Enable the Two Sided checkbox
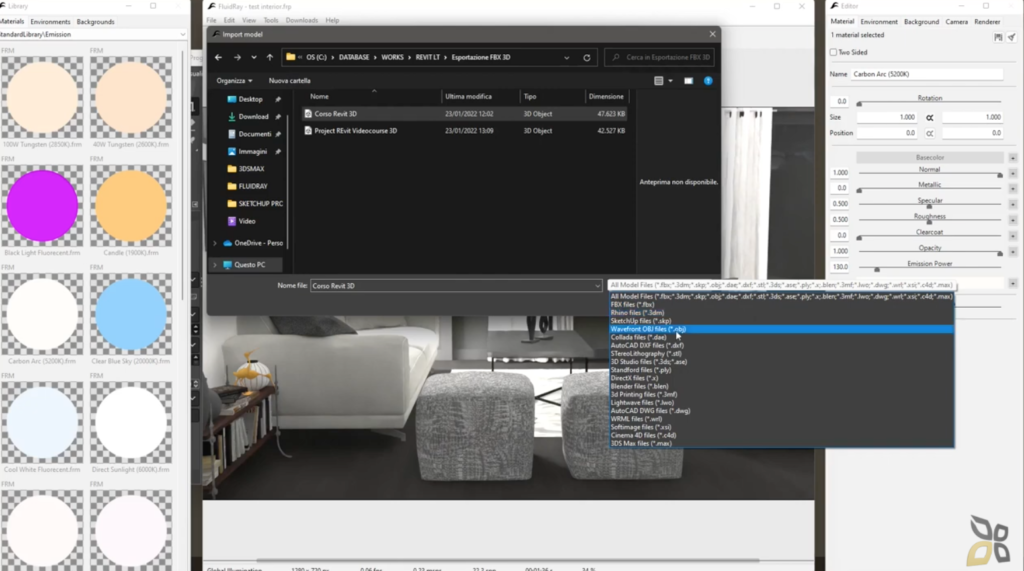Viewport: 1024px width, 571px height. (x=833, y=52)
